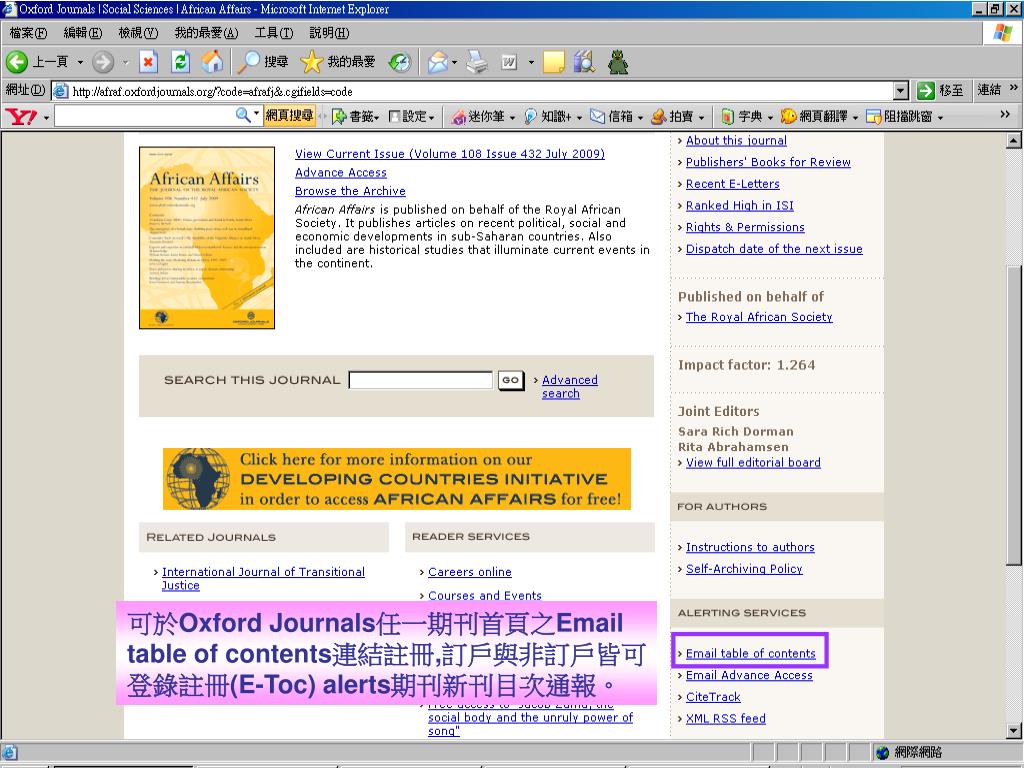The width and height of the screenshot is (1024, 768).
Task: Click the Yahoo toolbar search magnifier
Action: 243,116
